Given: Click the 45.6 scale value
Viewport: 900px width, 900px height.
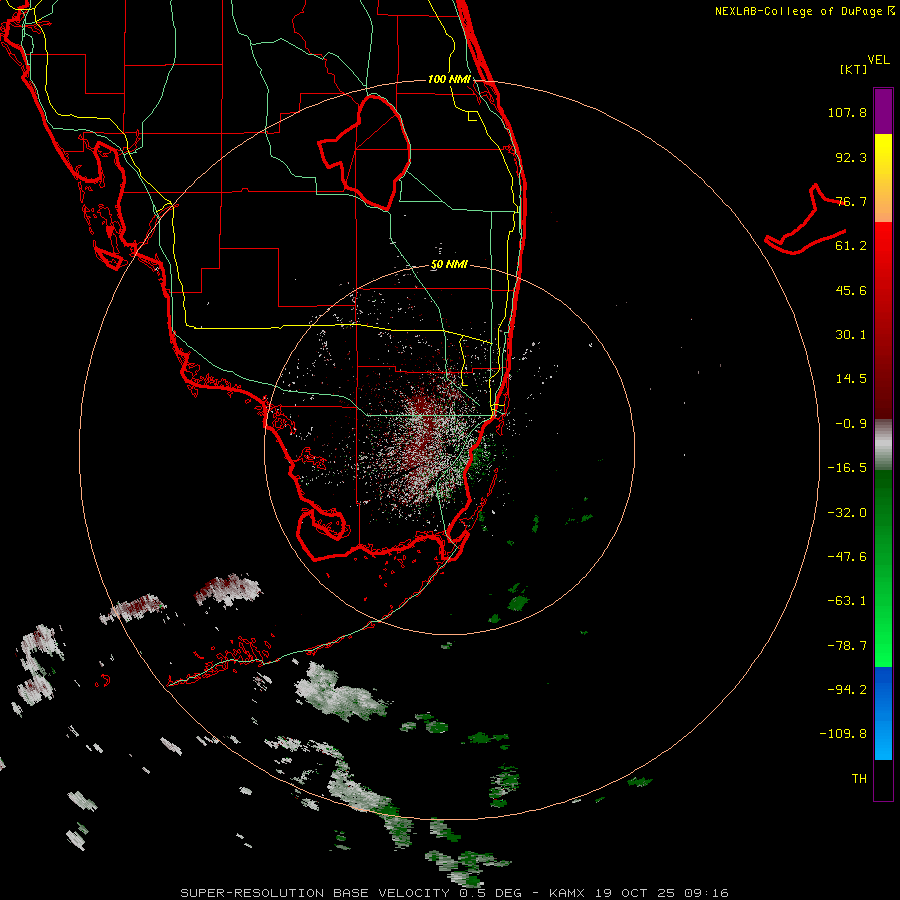Looking at the screenshot, I should [851, 290].
